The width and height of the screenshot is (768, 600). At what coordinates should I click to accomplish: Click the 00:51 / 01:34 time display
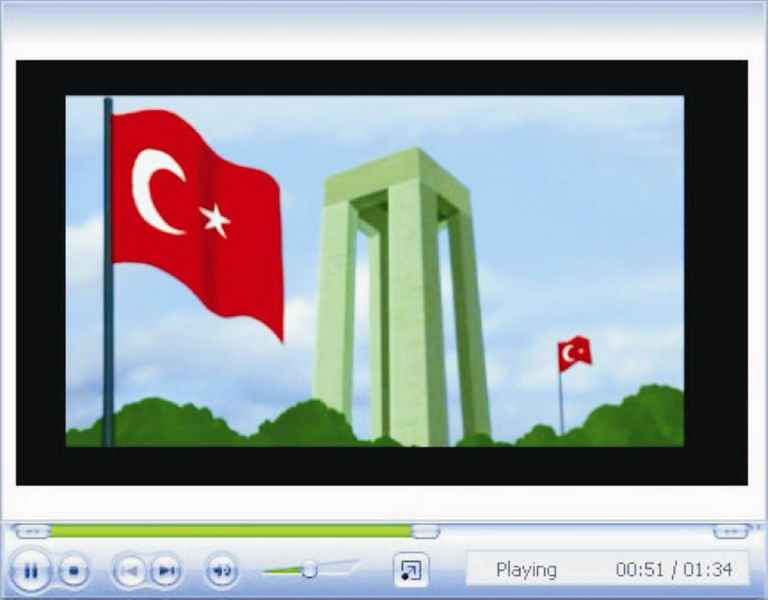[674, 570]
